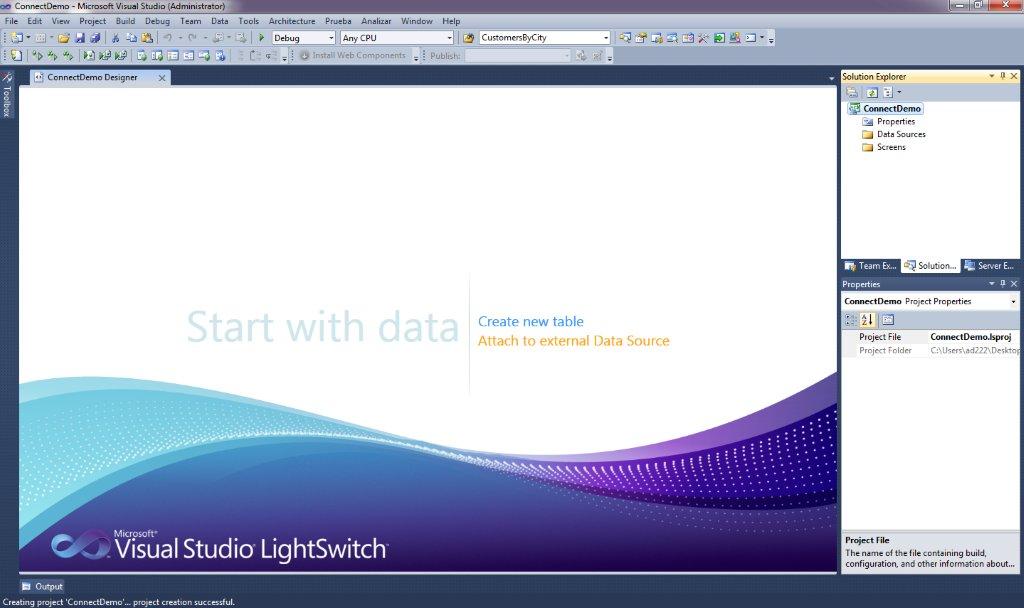The image size is (1024, 608).
Task: Start debugging with the green play arrow
Action: pyautogui.click(x=261, y=38)
